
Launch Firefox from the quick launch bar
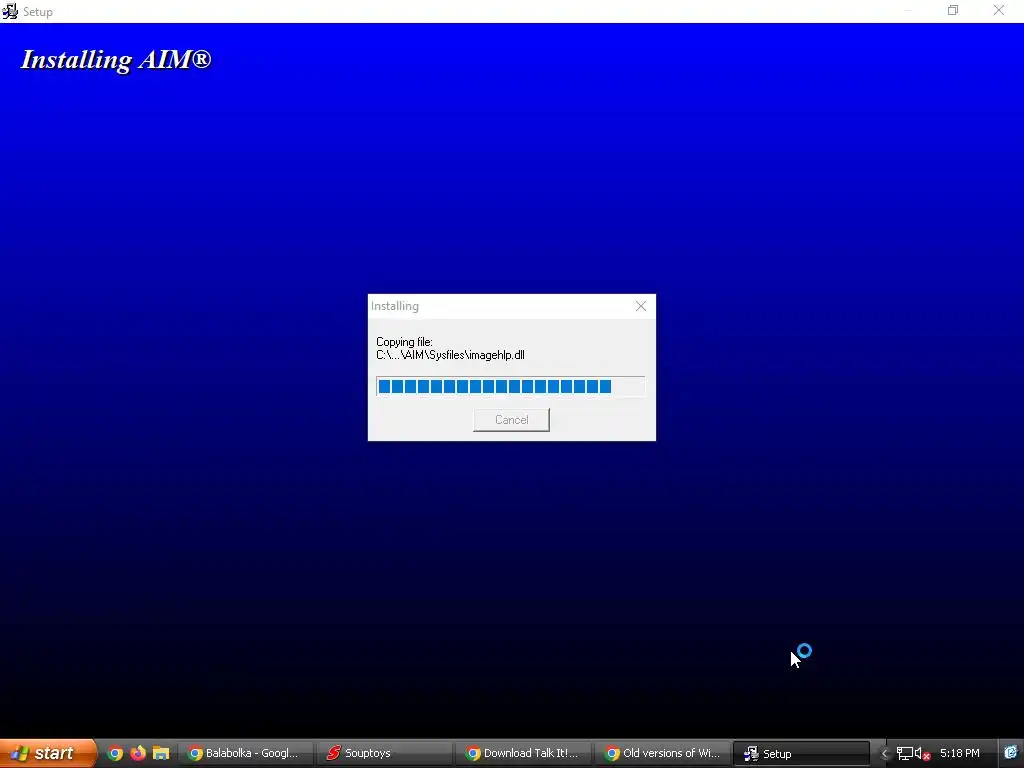138,753
